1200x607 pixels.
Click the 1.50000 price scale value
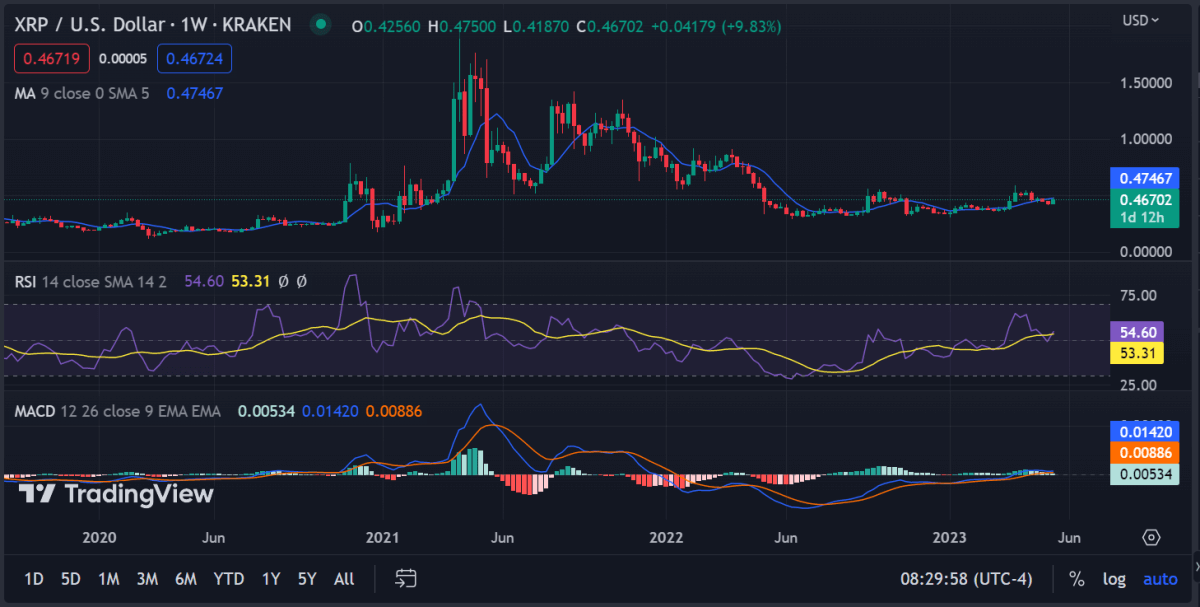(x=1148, y=82)
